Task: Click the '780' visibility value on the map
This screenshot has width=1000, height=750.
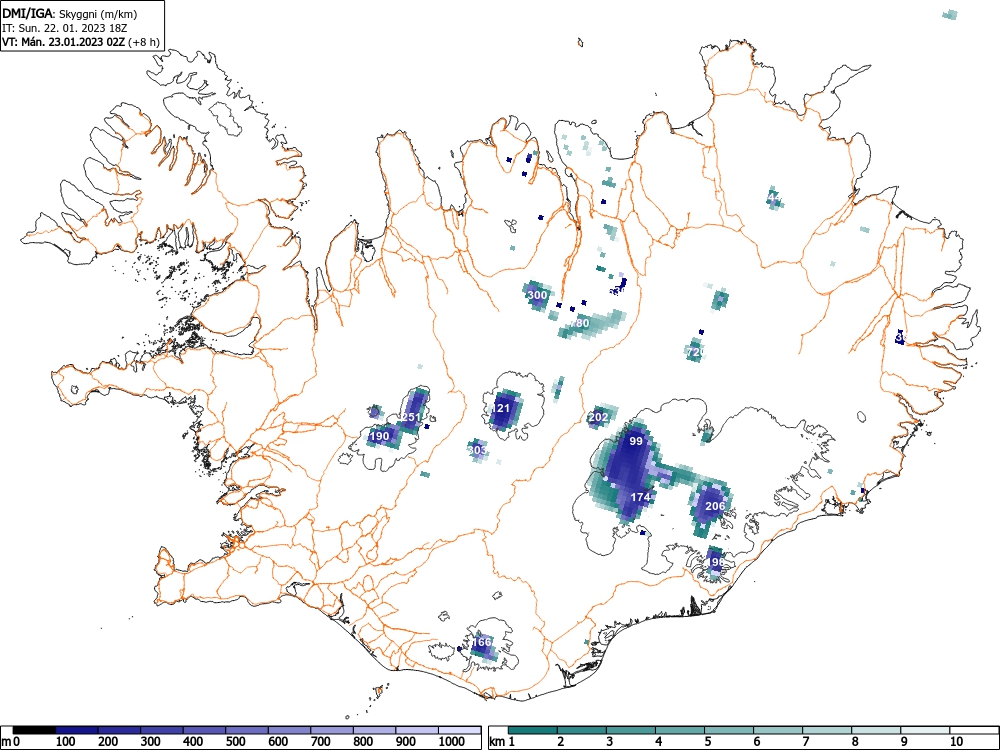Action: click(x=580, y=323)
